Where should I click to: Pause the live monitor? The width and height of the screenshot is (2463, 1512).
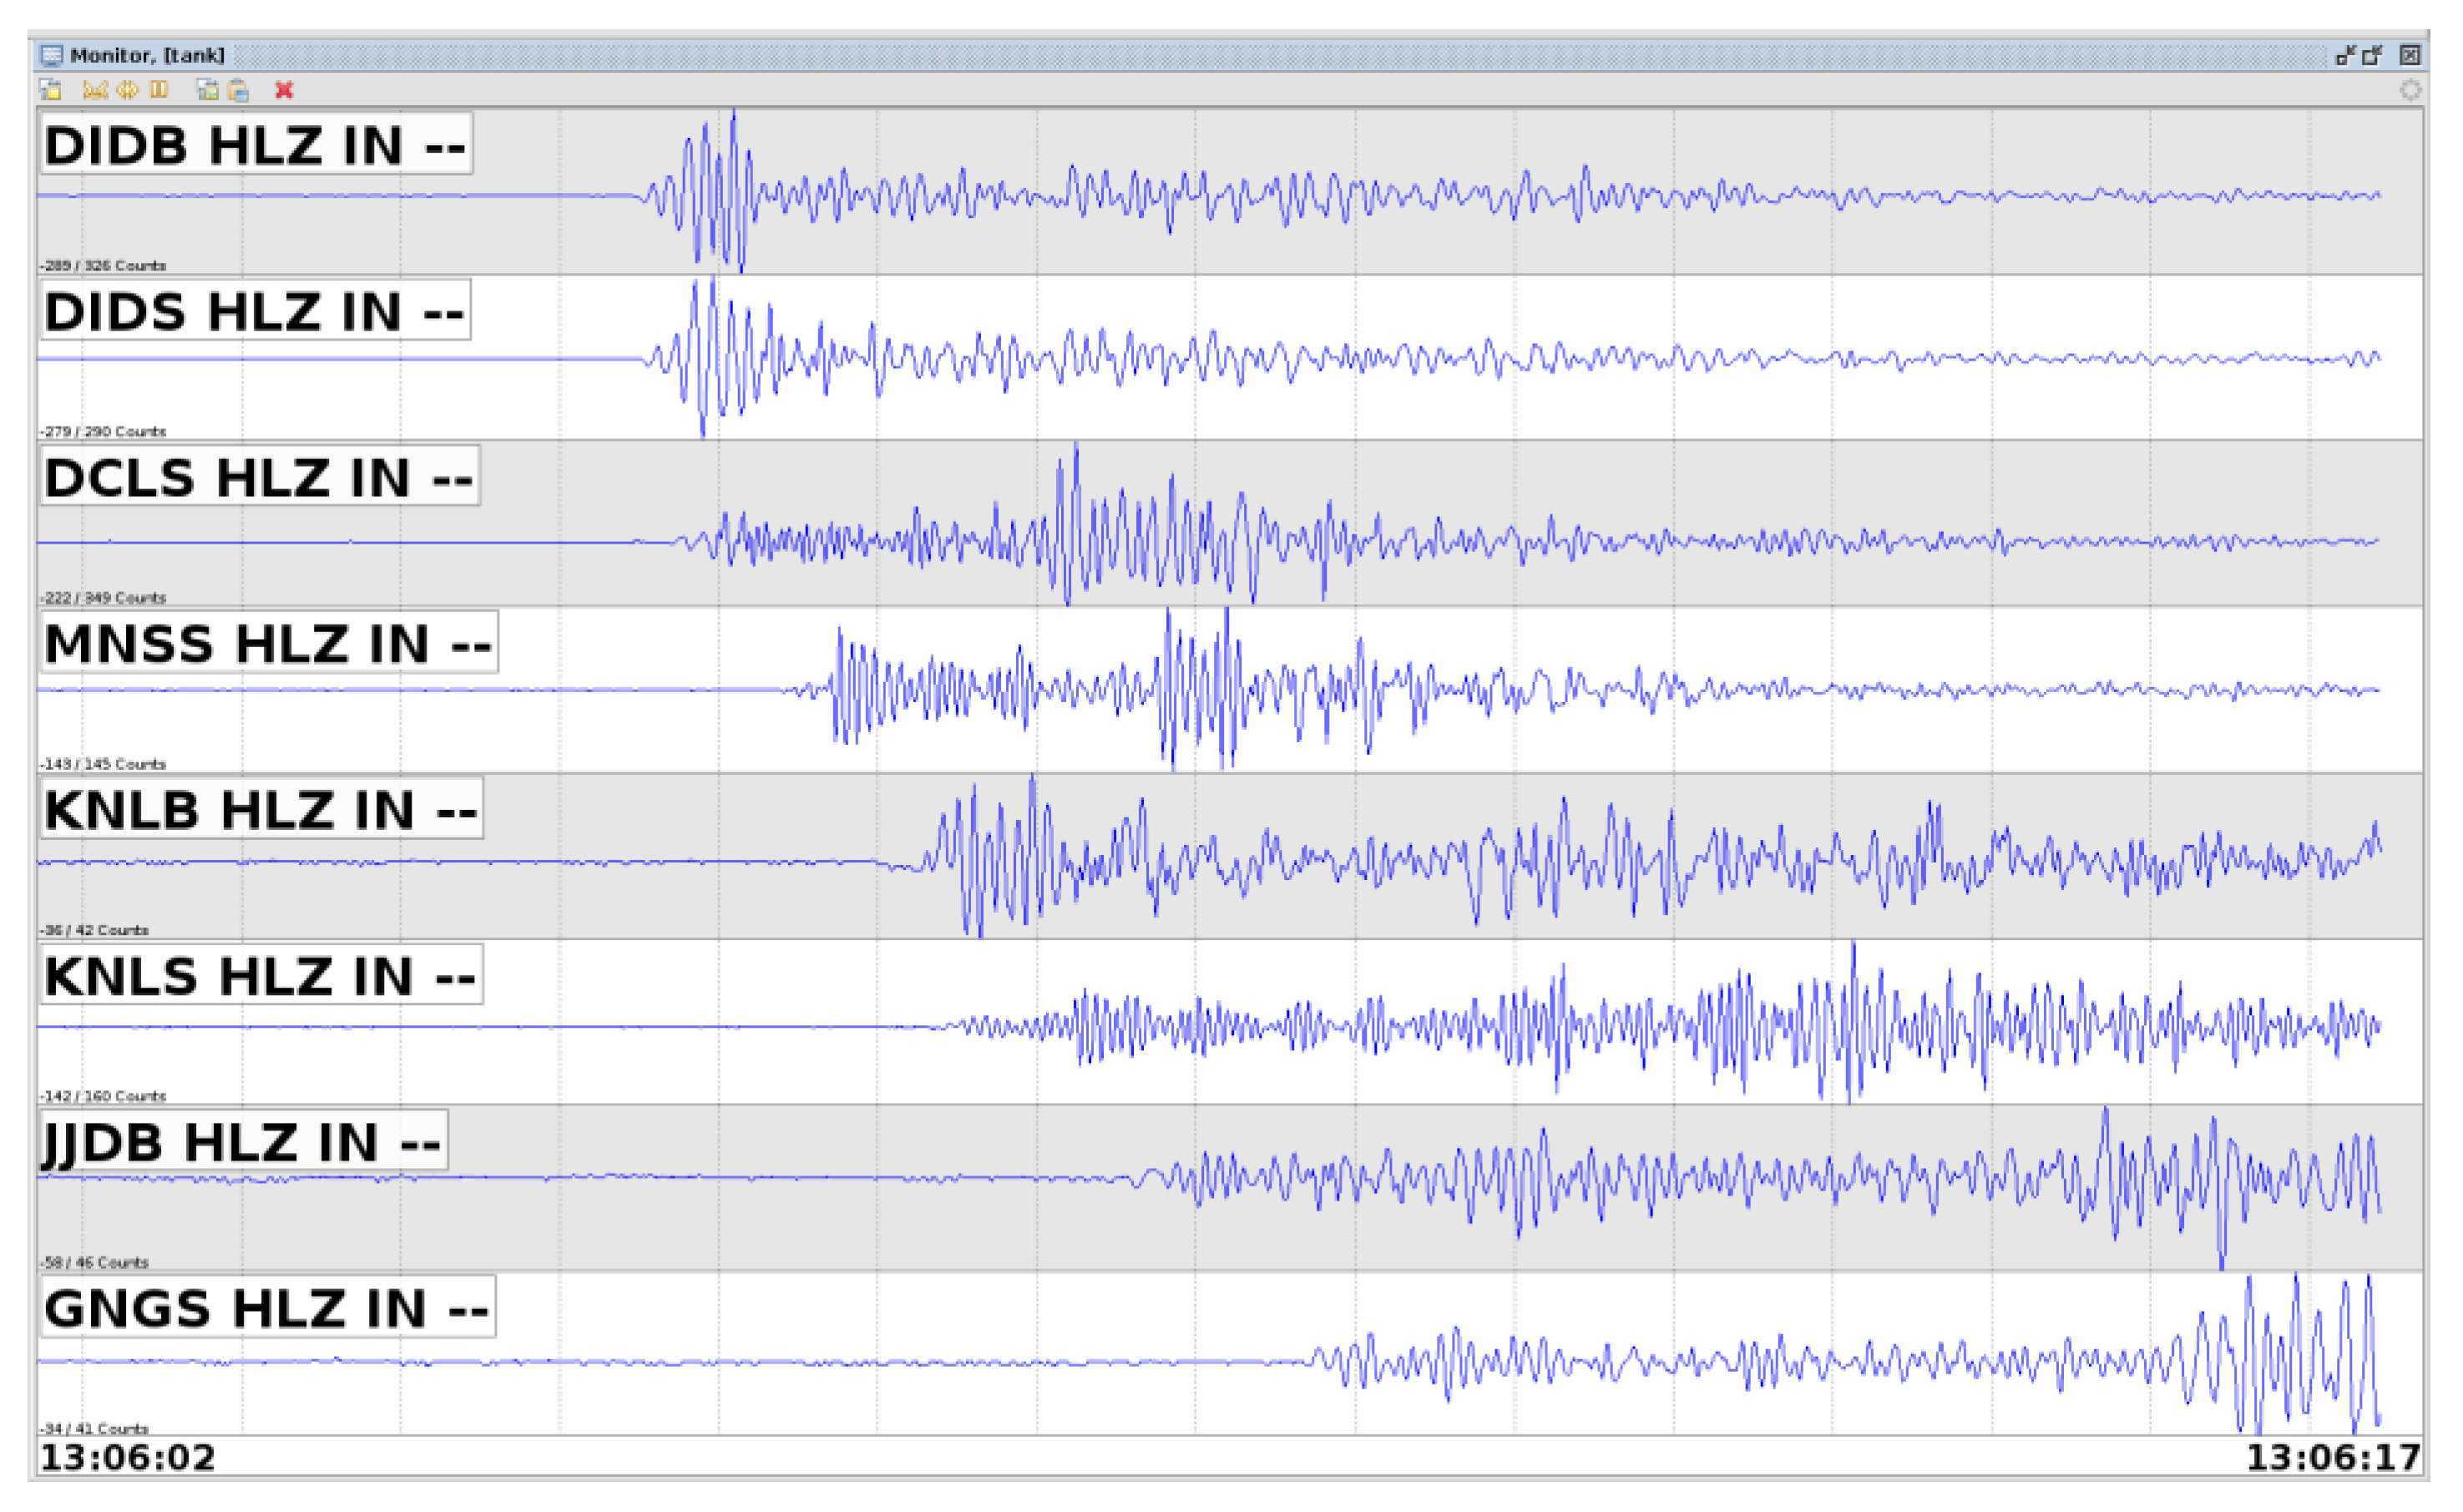[x=159, y=90]
